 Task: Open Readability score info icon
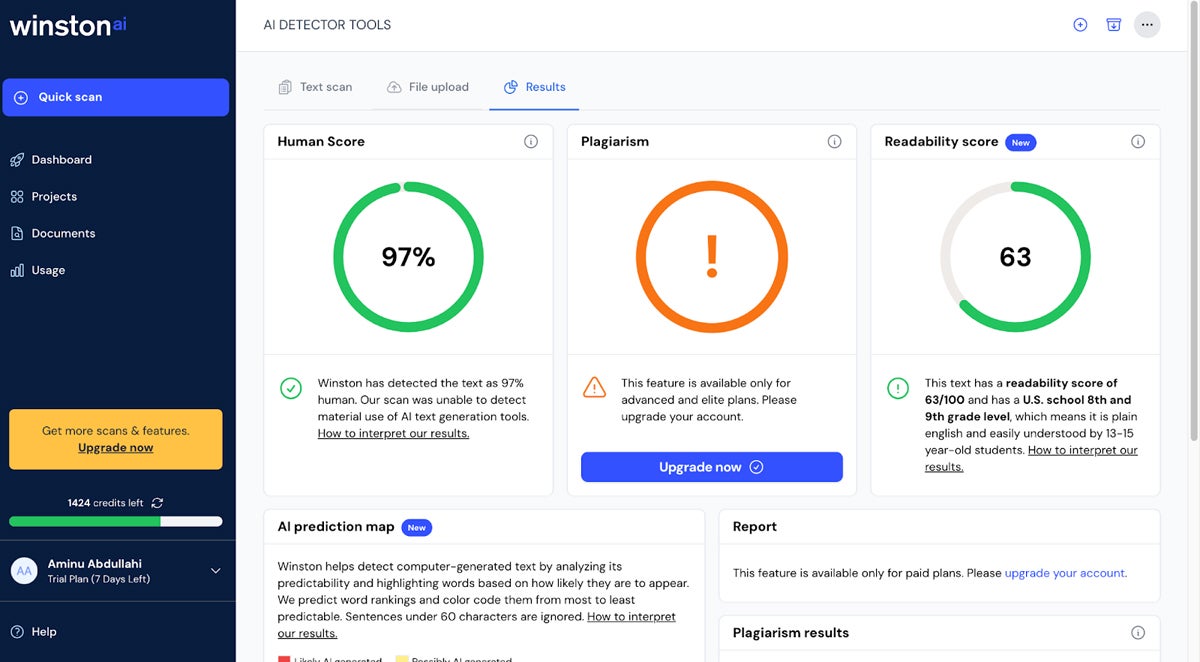tap(1138, 142)
